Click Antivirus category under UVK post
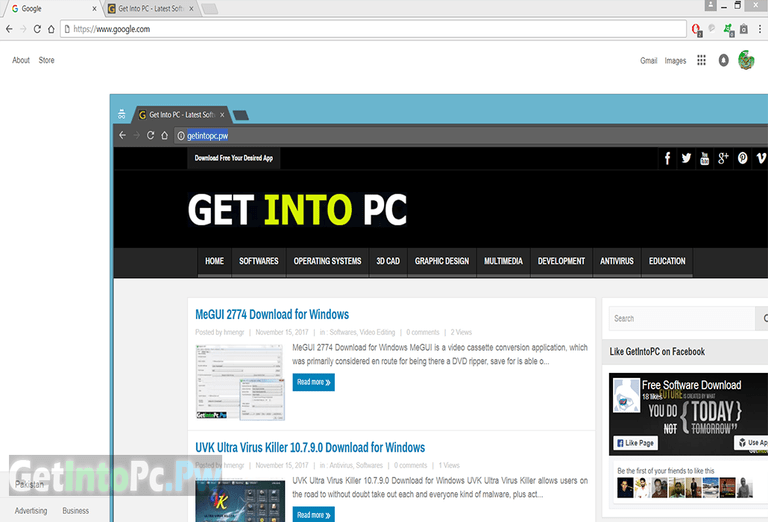The height and width of the screenshot is (522, 768). tap(341, 466)
